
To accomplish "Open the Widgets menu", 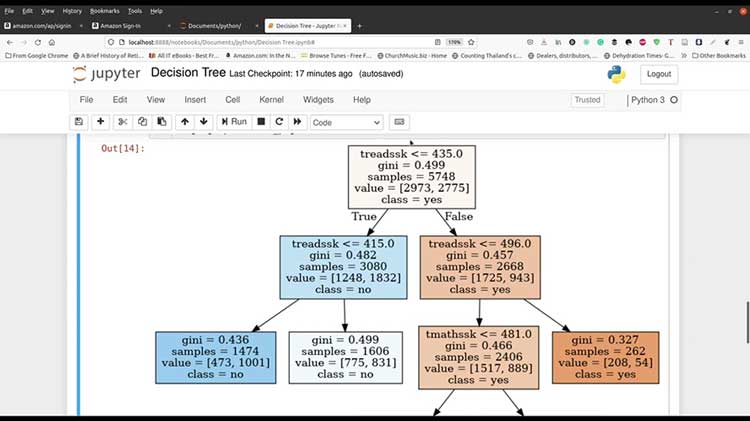I will [x=318, y=100].
